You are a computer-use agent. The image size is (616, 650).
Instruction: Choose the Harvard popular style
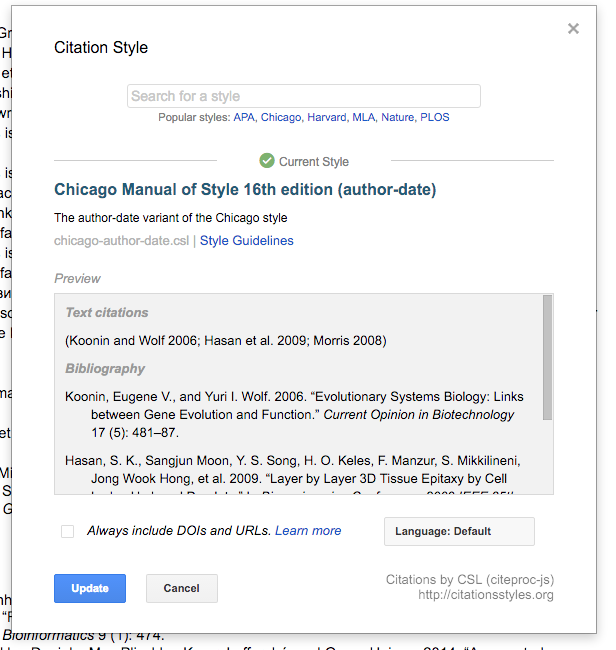click(x=327, y=117)
